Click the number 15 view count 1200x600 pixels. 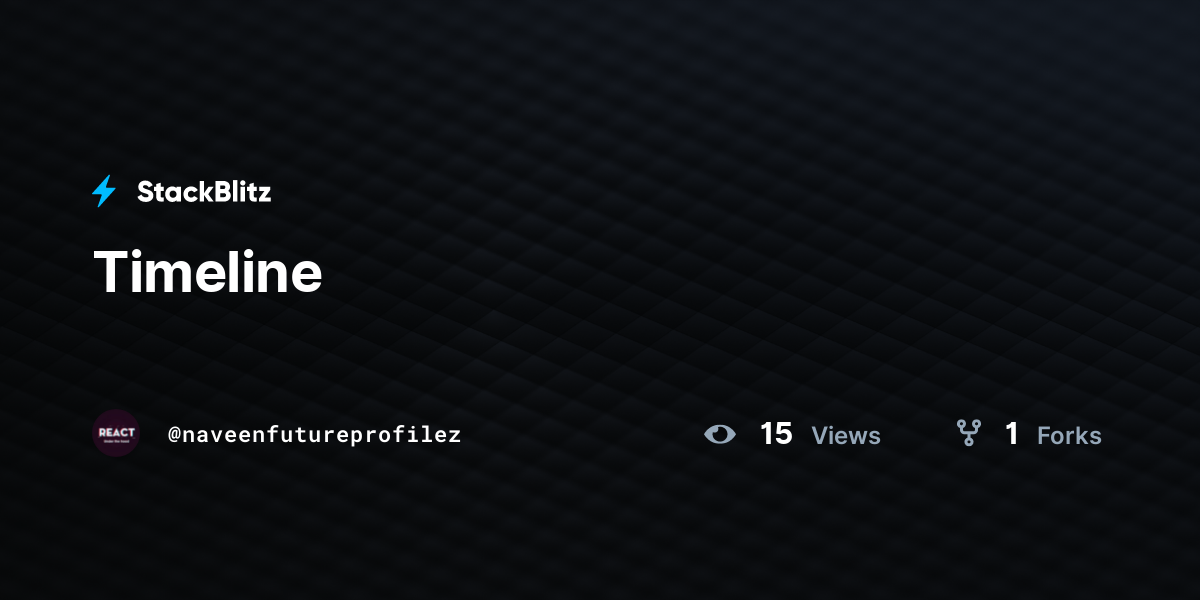tap(776, 434)
